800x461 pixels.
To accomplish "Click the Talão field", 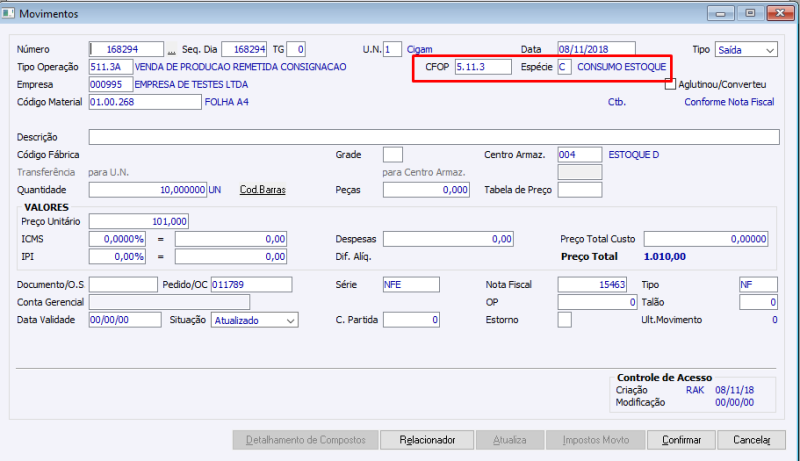I will tap(758, 302).
